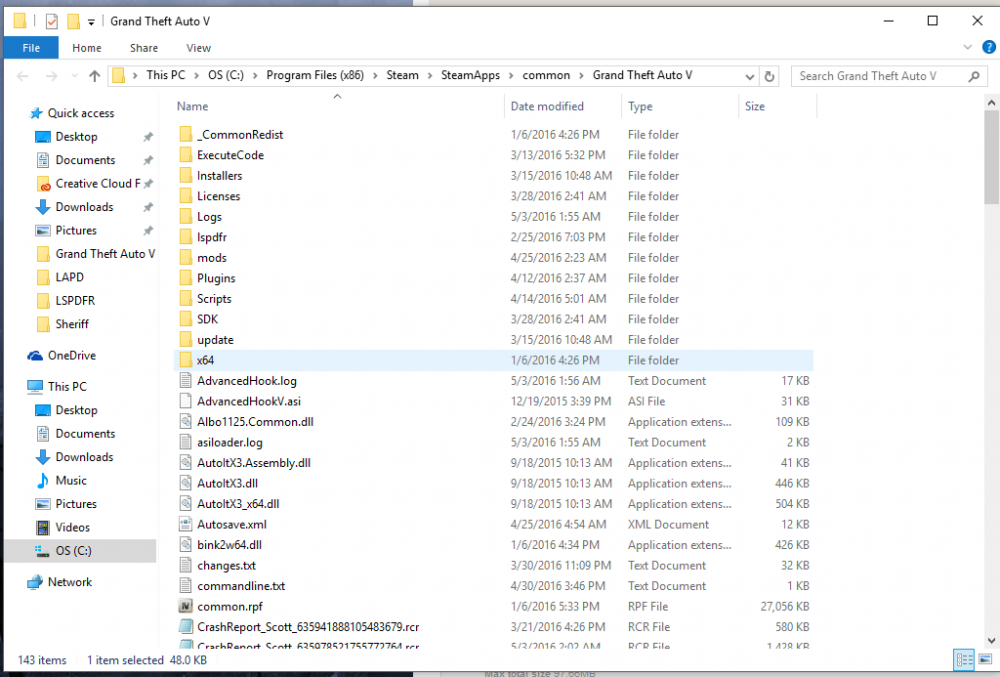
Task: Expand the ribbon with chevron
Action: click(x=967, y=47)
